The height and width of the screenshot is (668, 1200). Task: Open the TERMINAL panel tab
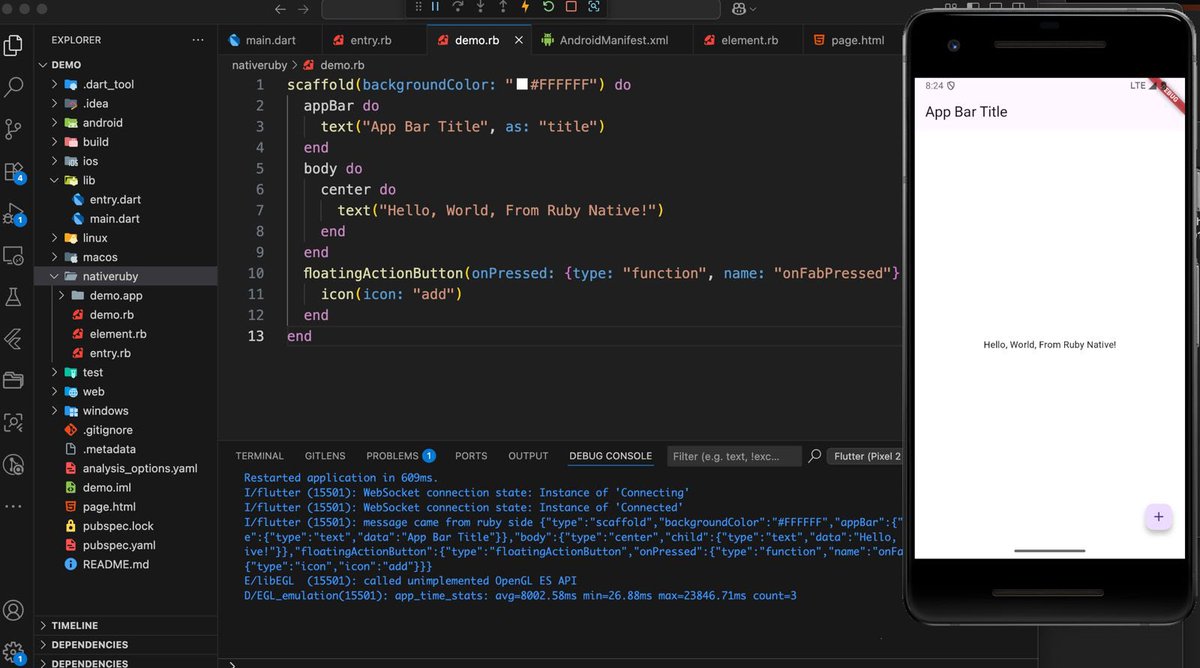click(259, 456)
